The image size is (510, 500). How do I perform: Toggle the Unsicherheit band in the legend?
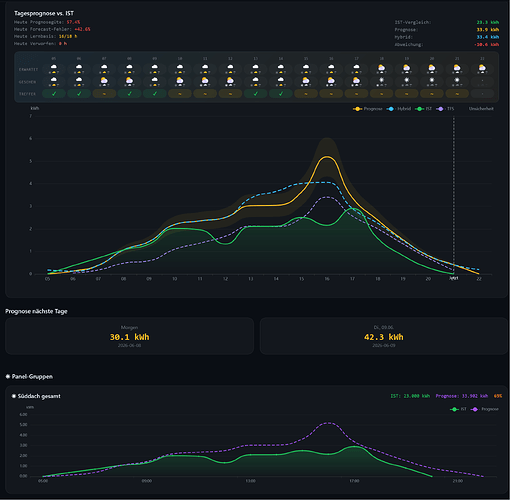(481, 109)
